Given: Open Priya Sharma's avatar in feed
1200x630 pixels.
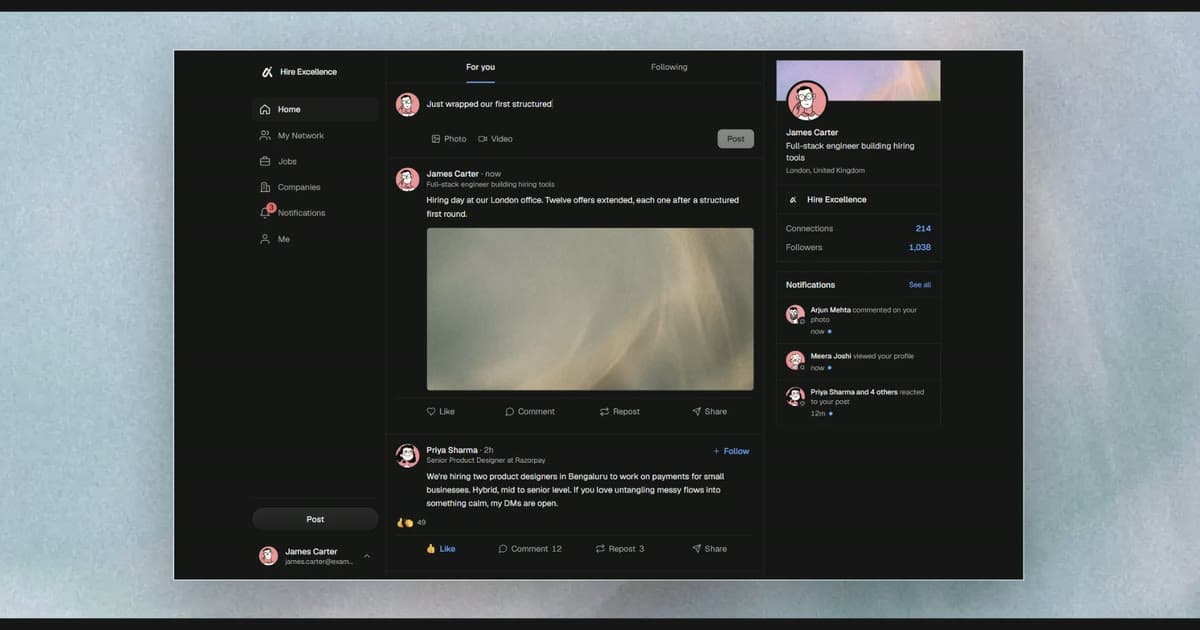Looking at the screenshot, I should point(407,456).
